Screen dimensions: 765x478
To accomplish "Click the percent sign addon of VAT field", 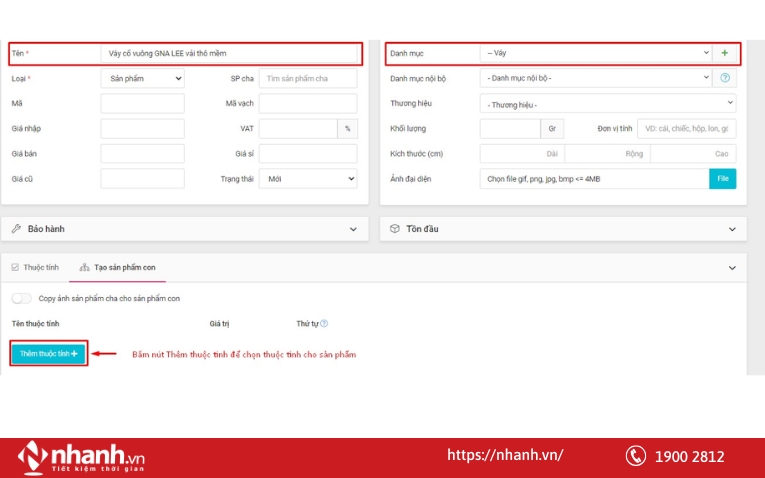I will pos(347,128).
